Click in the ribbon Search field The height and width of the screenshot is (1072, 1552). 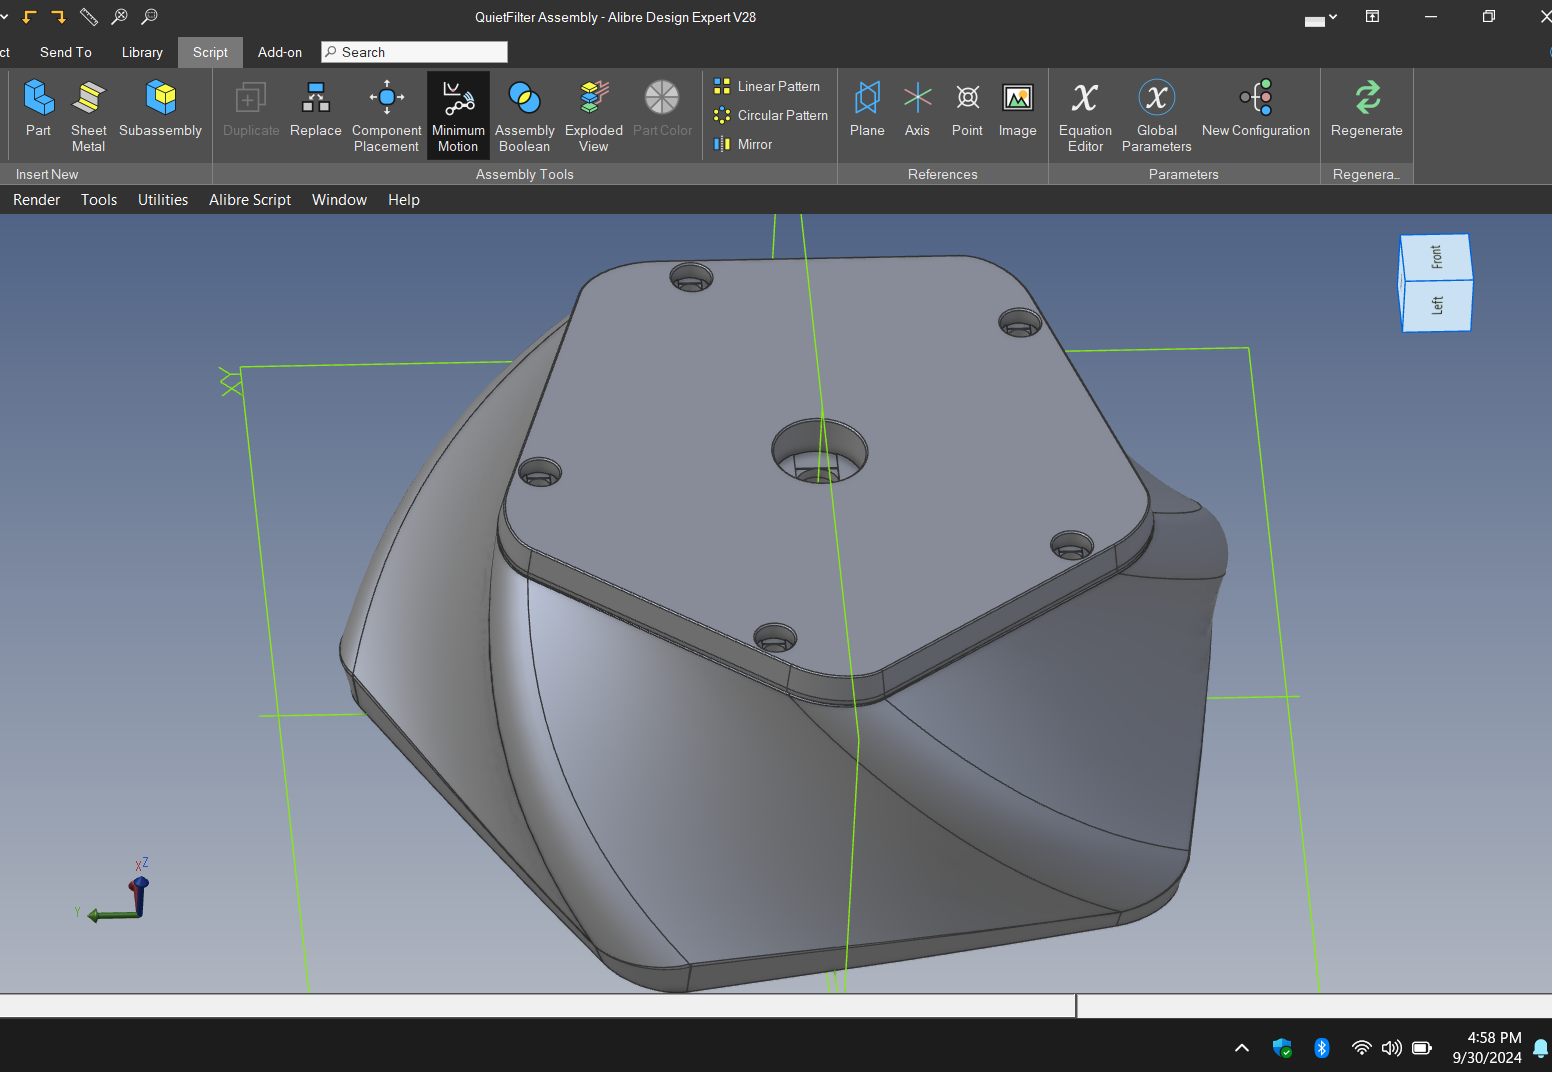pos(414,52)
